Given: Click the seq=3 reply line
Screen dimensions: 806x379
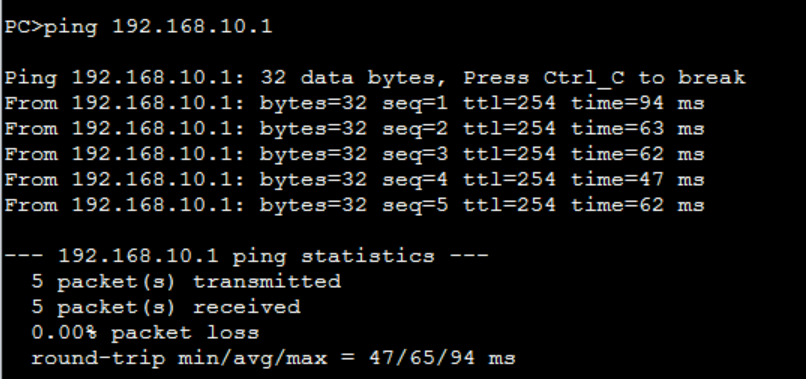Looking at the screenshot, I should (354, 154).
